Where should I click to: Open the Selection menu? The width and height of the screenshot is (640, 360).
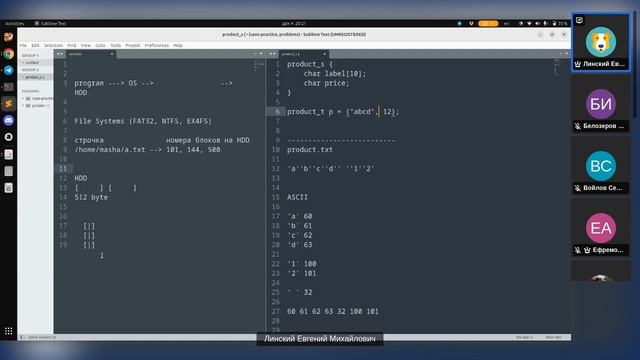click(53, 45)
